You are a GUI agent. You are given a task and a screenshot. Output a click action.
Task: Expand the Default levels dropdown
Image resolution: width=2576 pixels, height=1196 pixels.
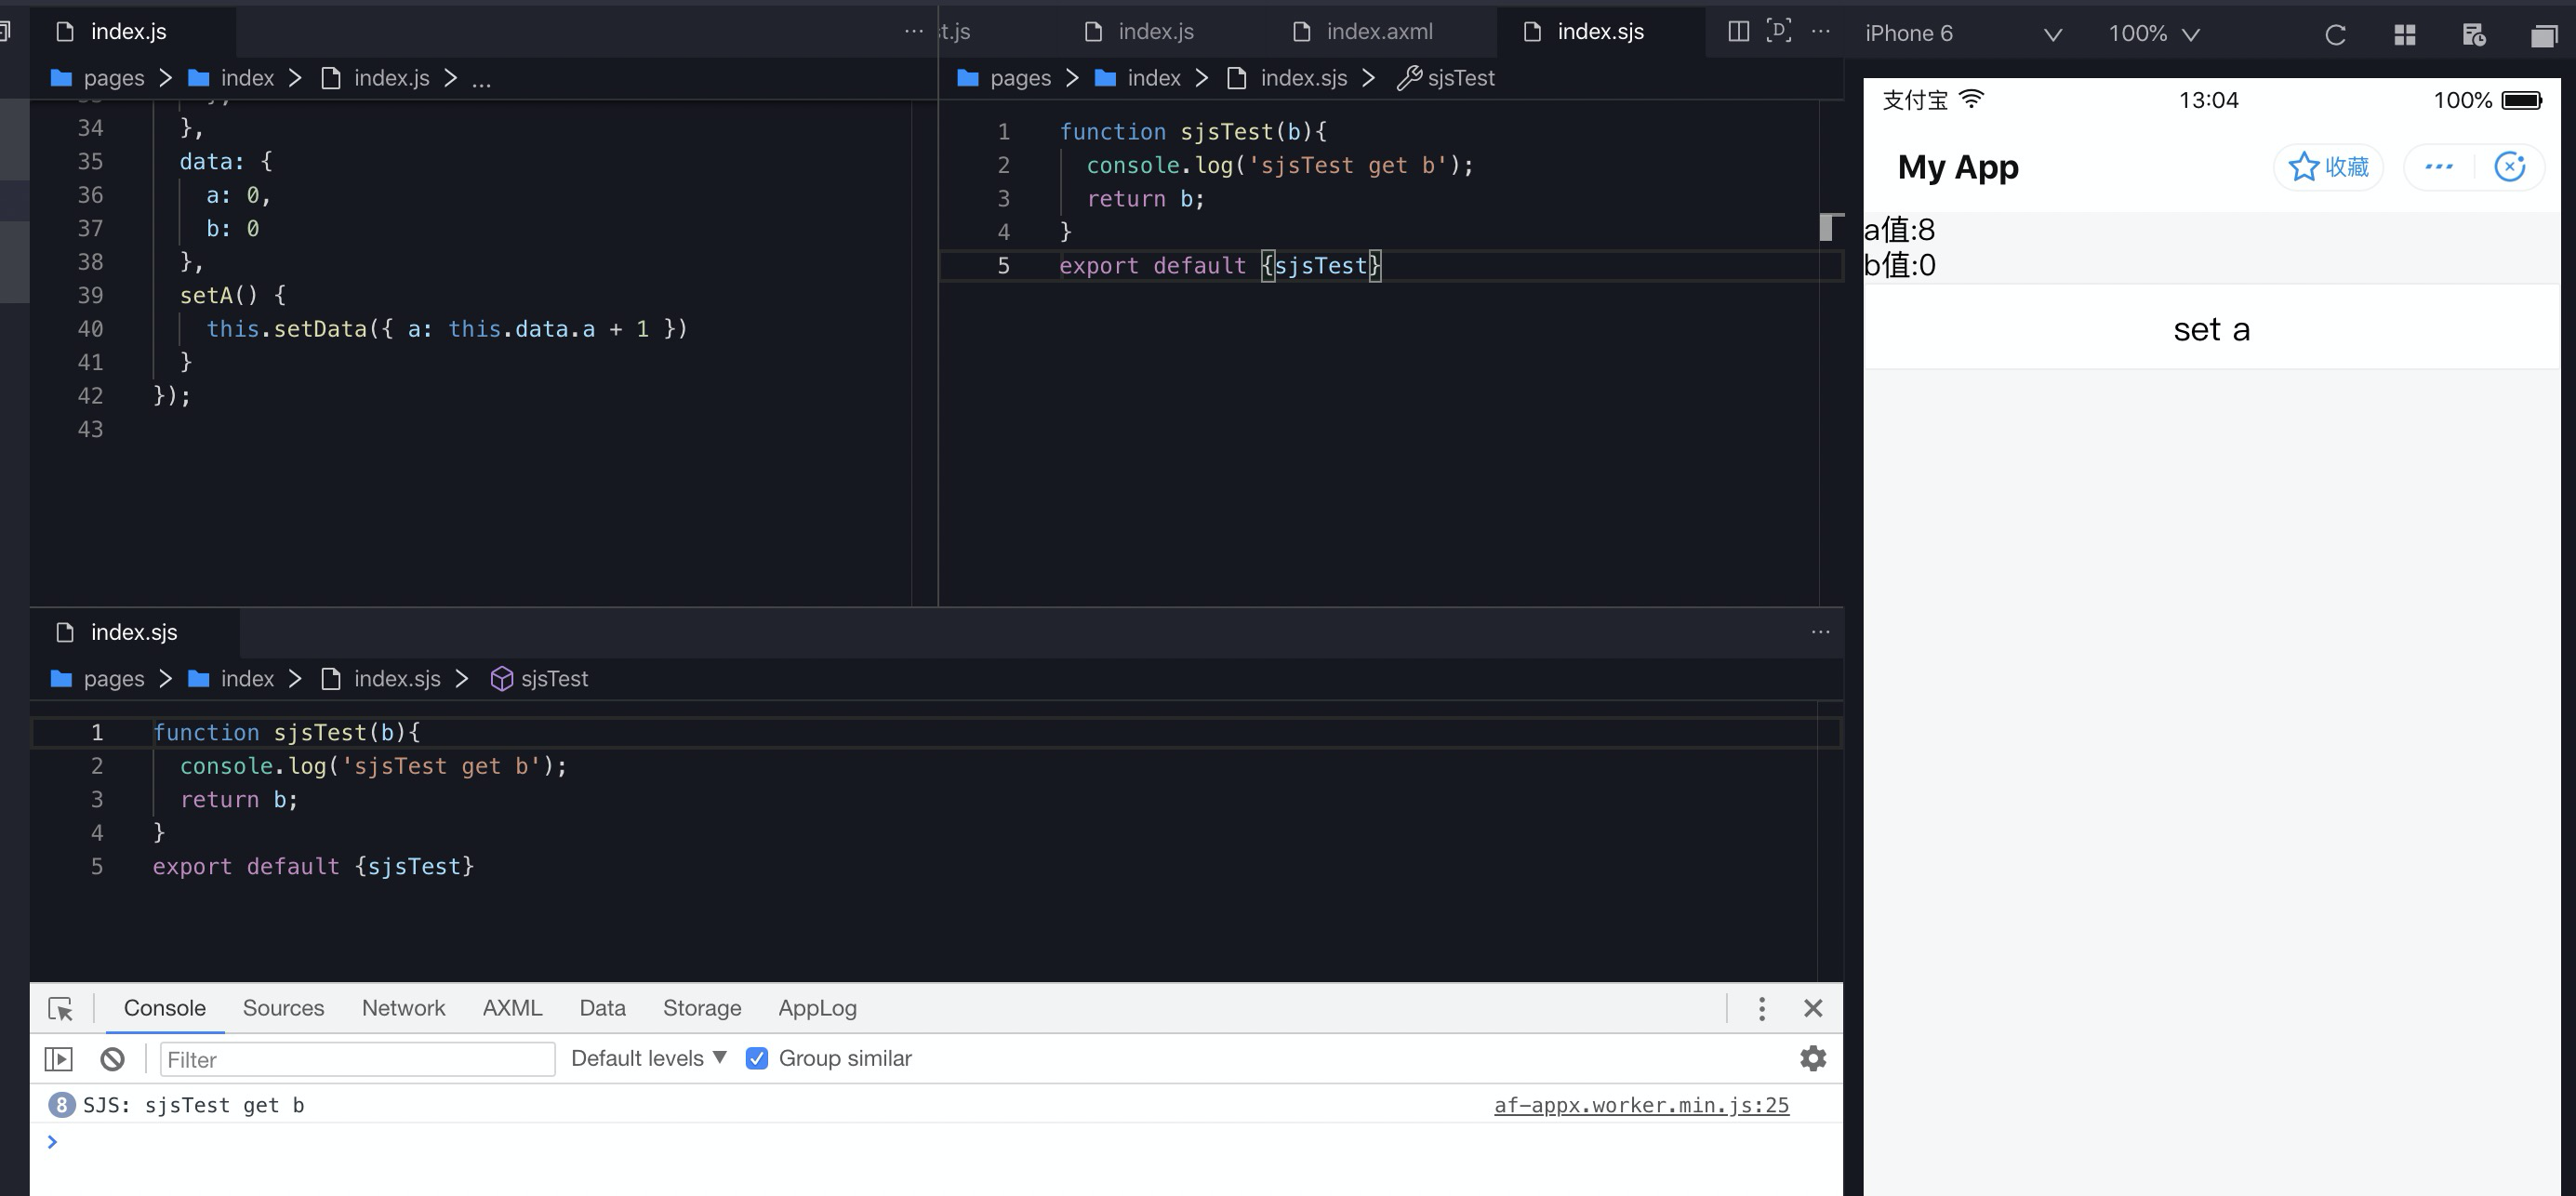pos(648,1058)
